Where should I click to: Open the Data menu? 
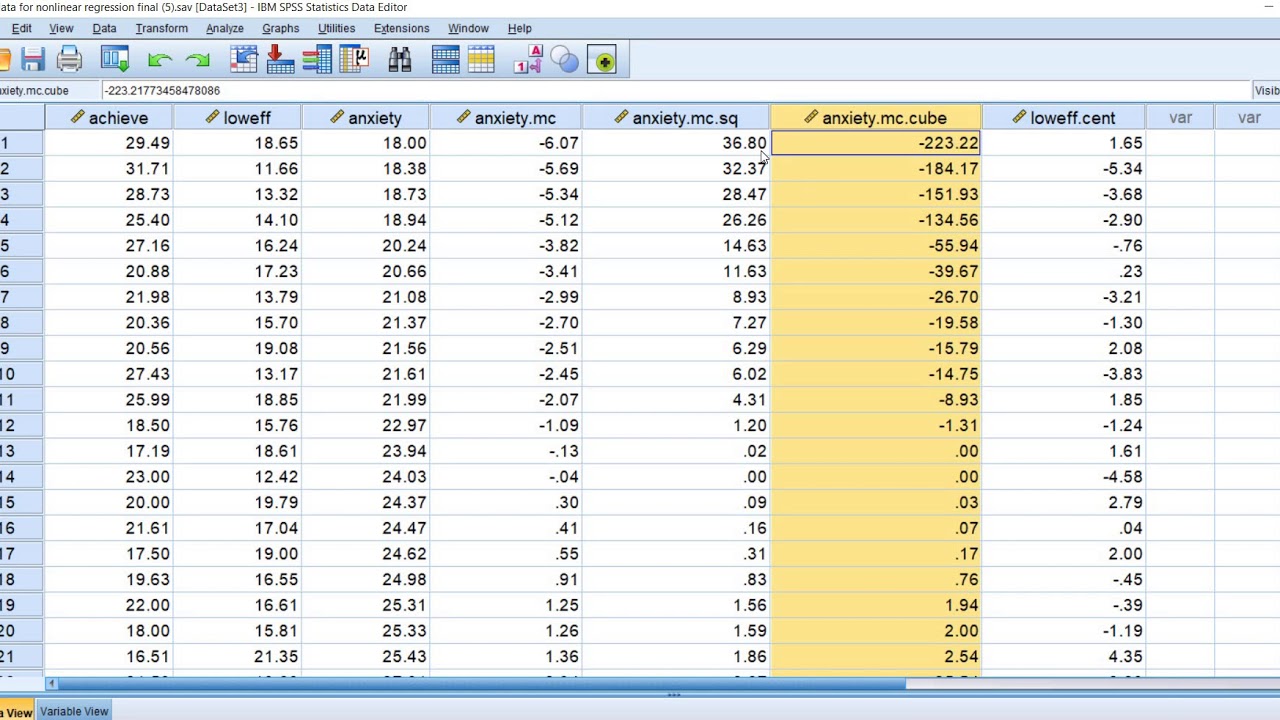click(x=104, y=28)
